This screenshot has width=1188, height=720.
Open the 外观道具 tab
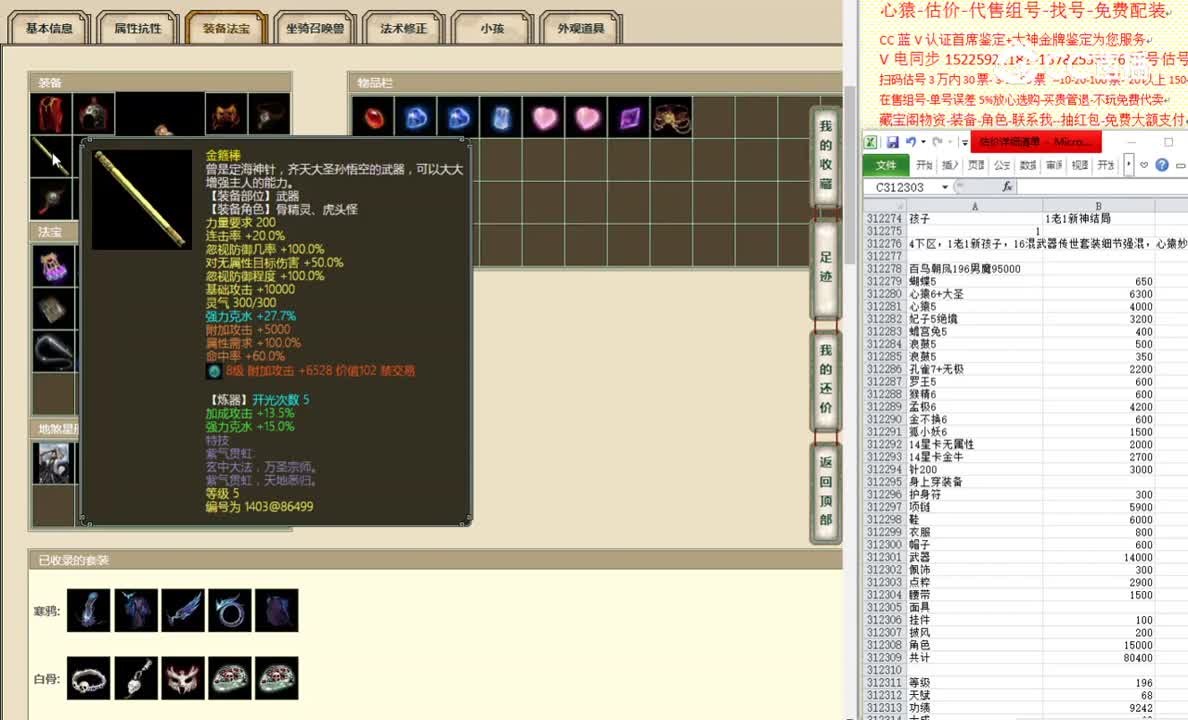click(580, 28)
